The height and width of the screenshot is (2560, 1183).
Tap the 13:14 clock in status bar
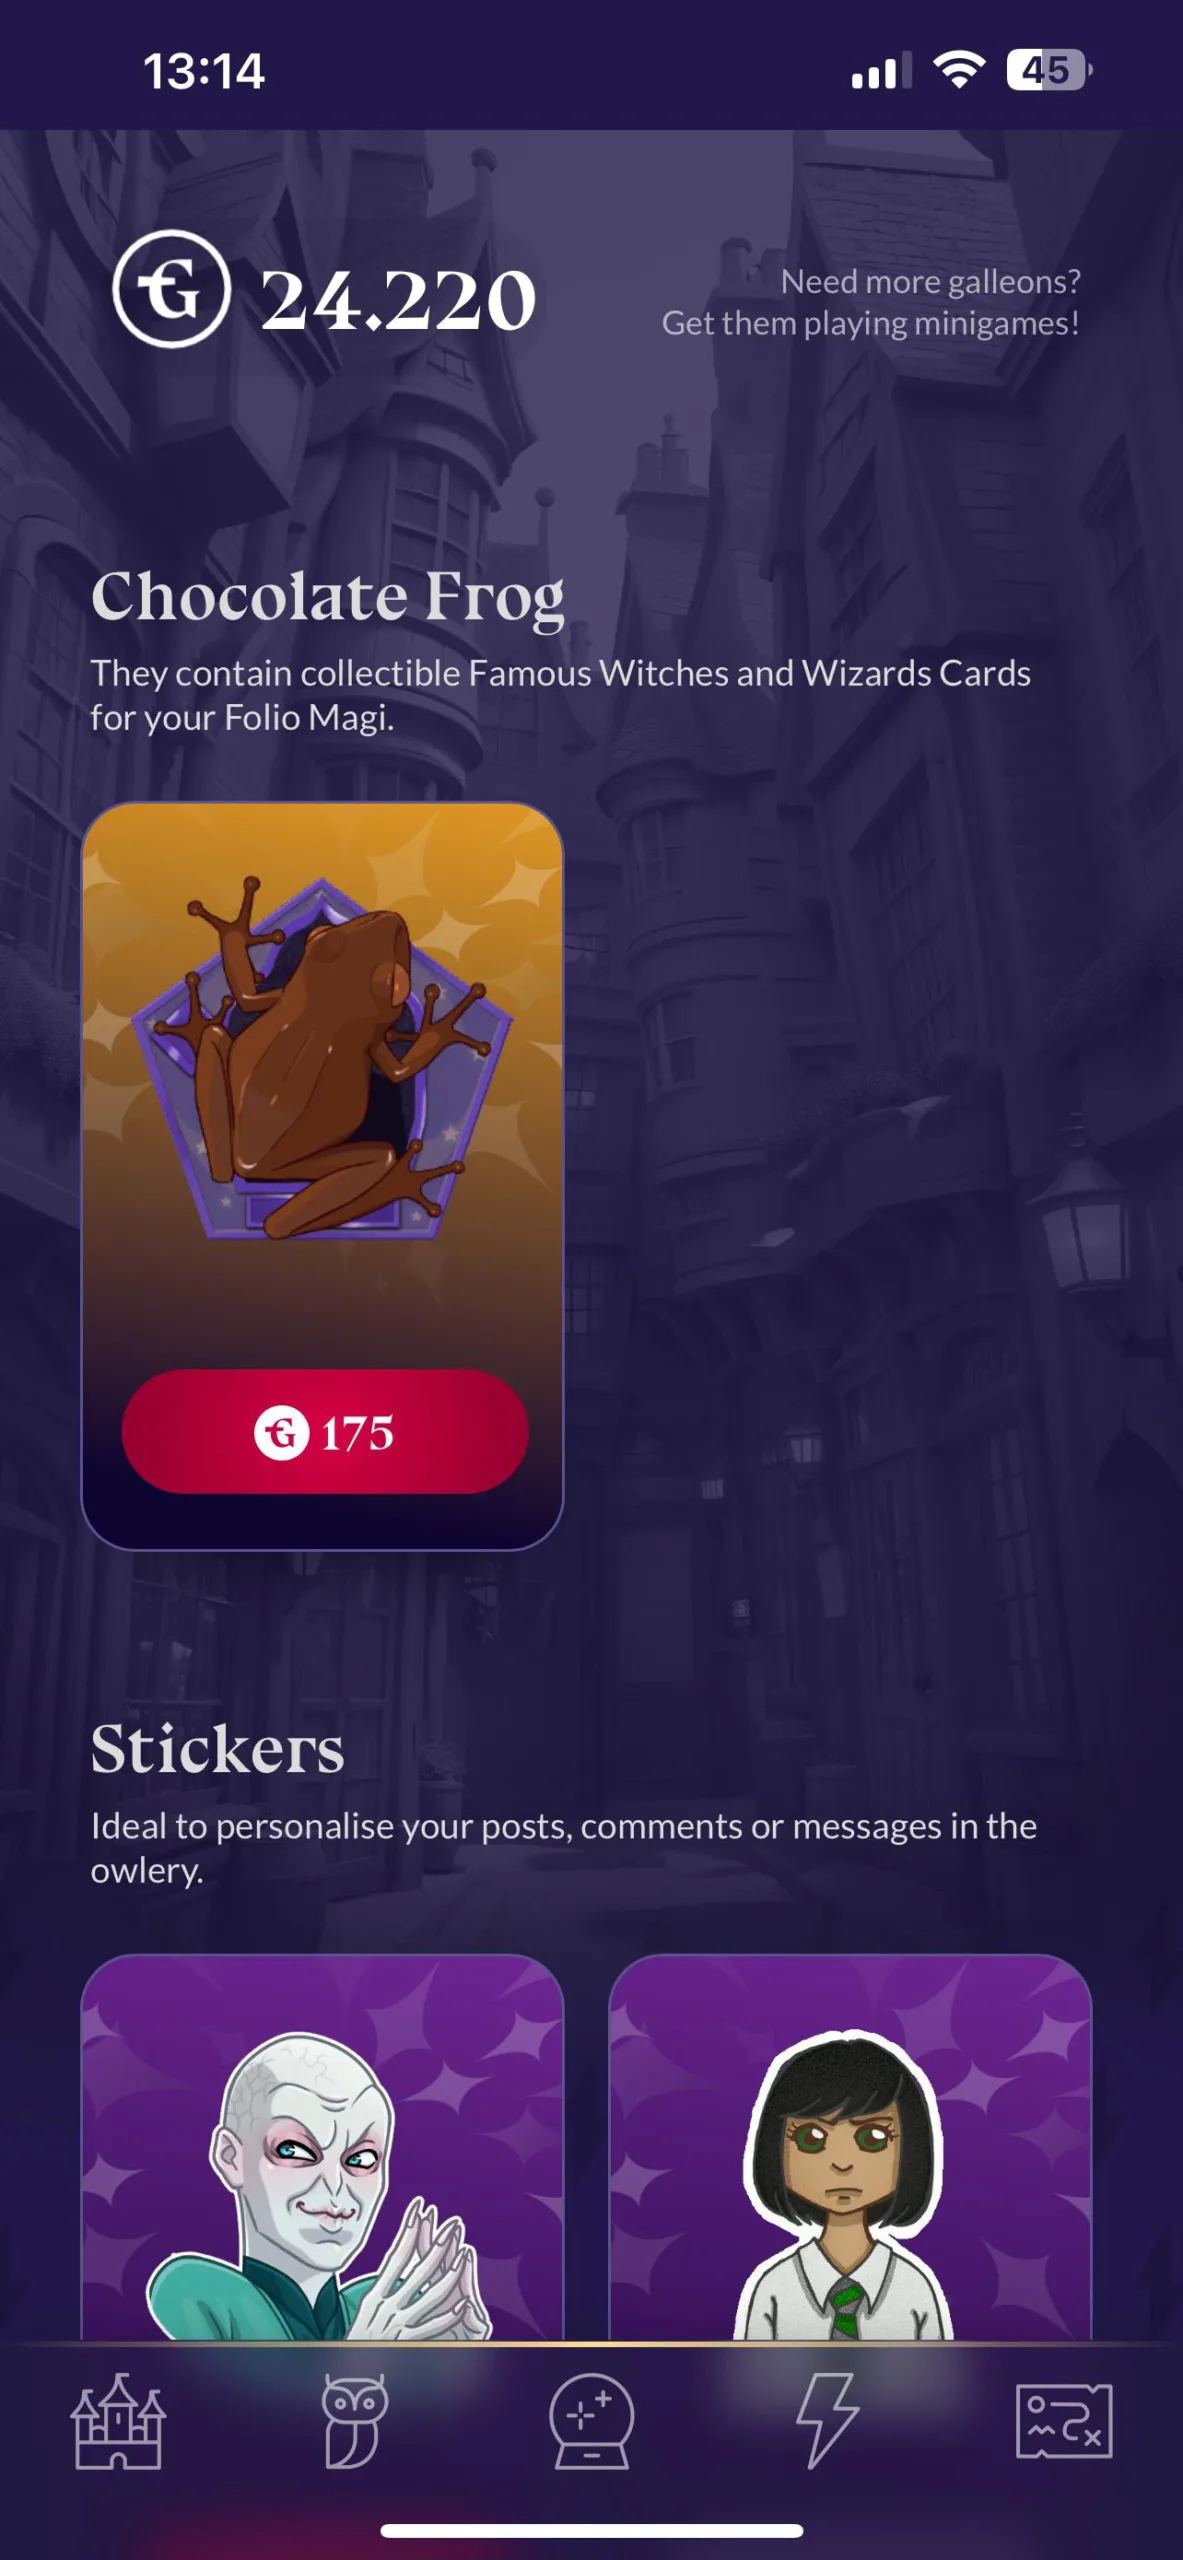coord(204,71)
